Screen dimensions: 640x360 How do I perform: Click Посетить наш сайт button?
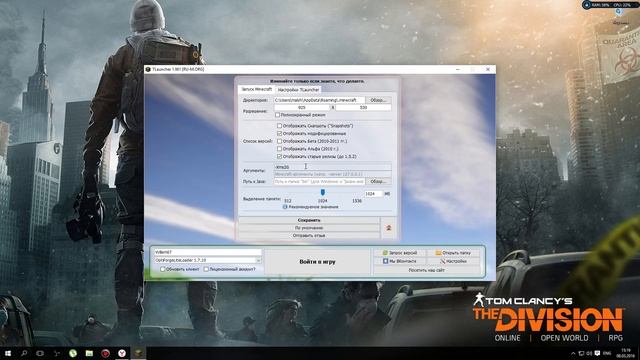(x=427, y=270)
